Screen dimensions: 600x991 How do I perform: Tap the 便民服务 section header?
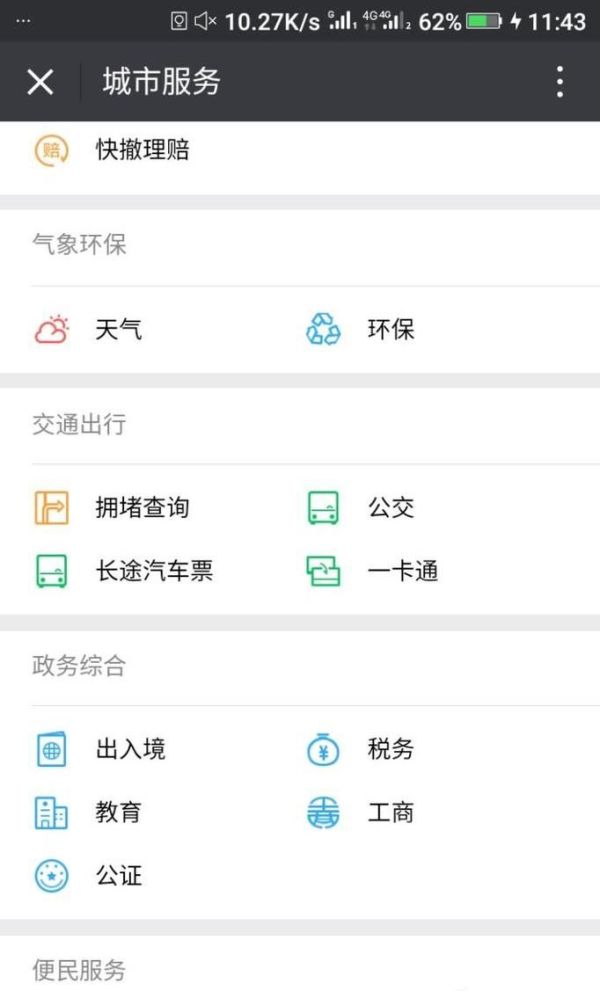tap(80, 969)
